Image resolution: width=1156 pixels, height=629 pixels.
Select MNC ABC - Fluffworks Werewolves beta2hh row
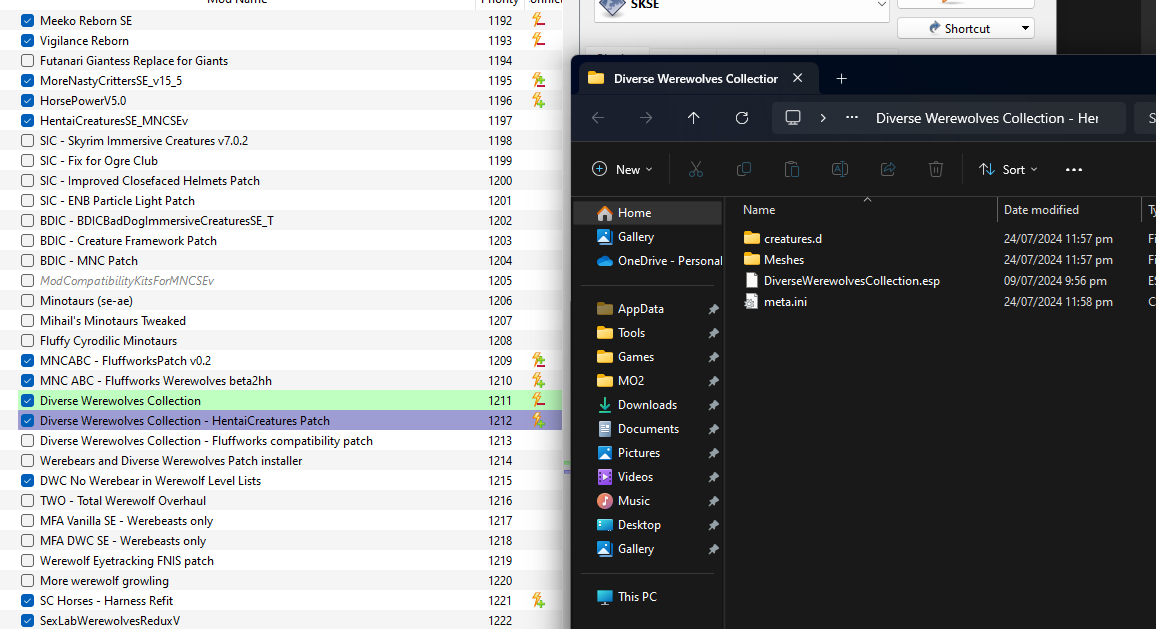pos(281,380)
